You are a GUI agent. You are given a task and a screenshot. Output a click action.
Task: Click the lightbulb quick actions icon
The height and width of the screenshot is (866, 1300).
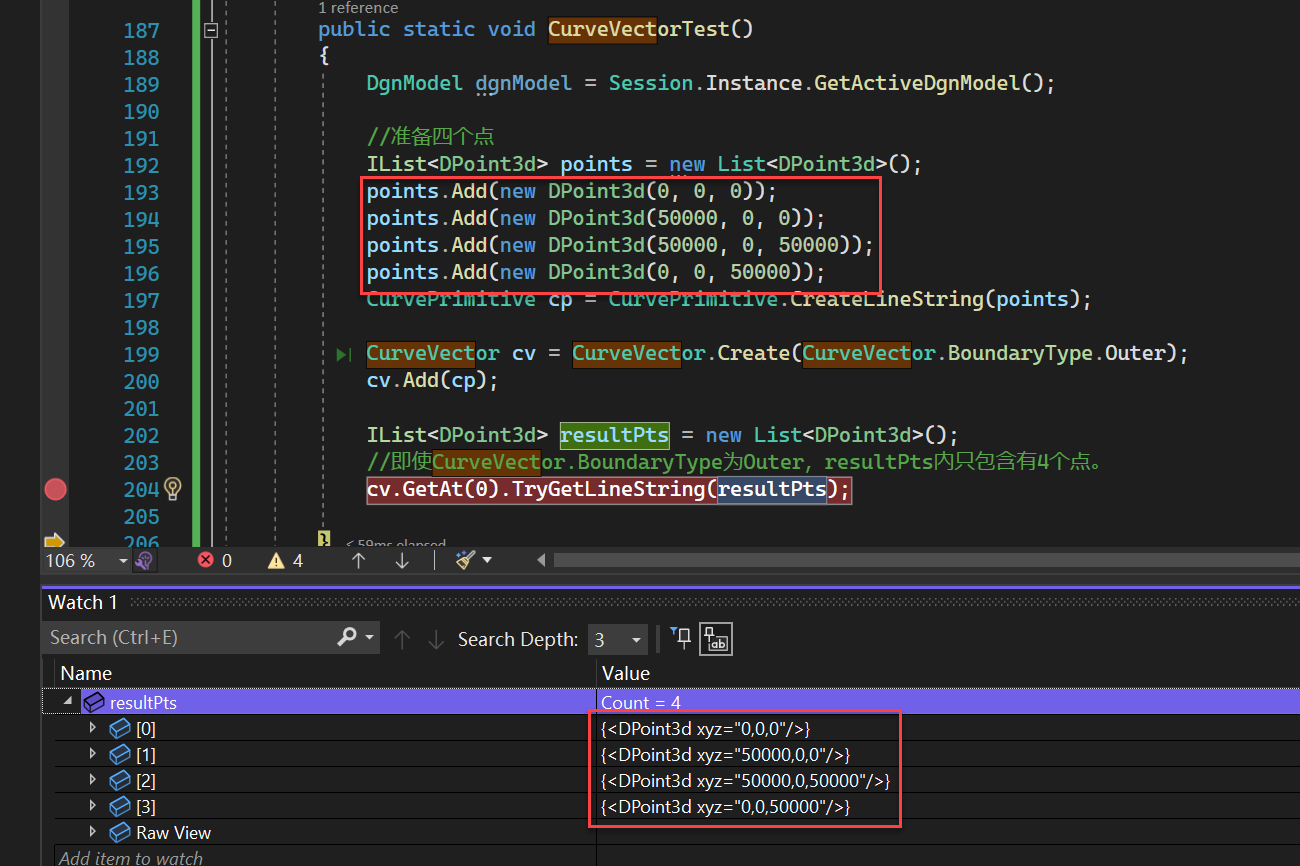tap(173, 489)
